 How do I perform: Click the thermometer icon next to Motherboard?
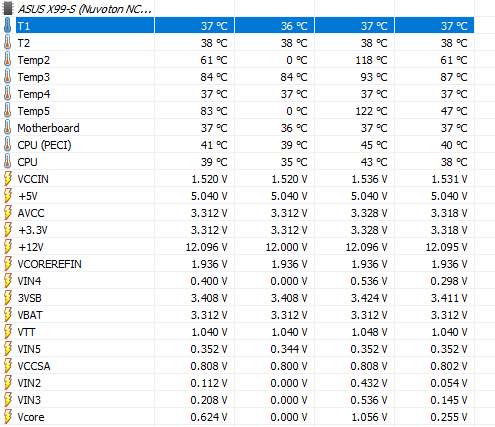point(7,128)
